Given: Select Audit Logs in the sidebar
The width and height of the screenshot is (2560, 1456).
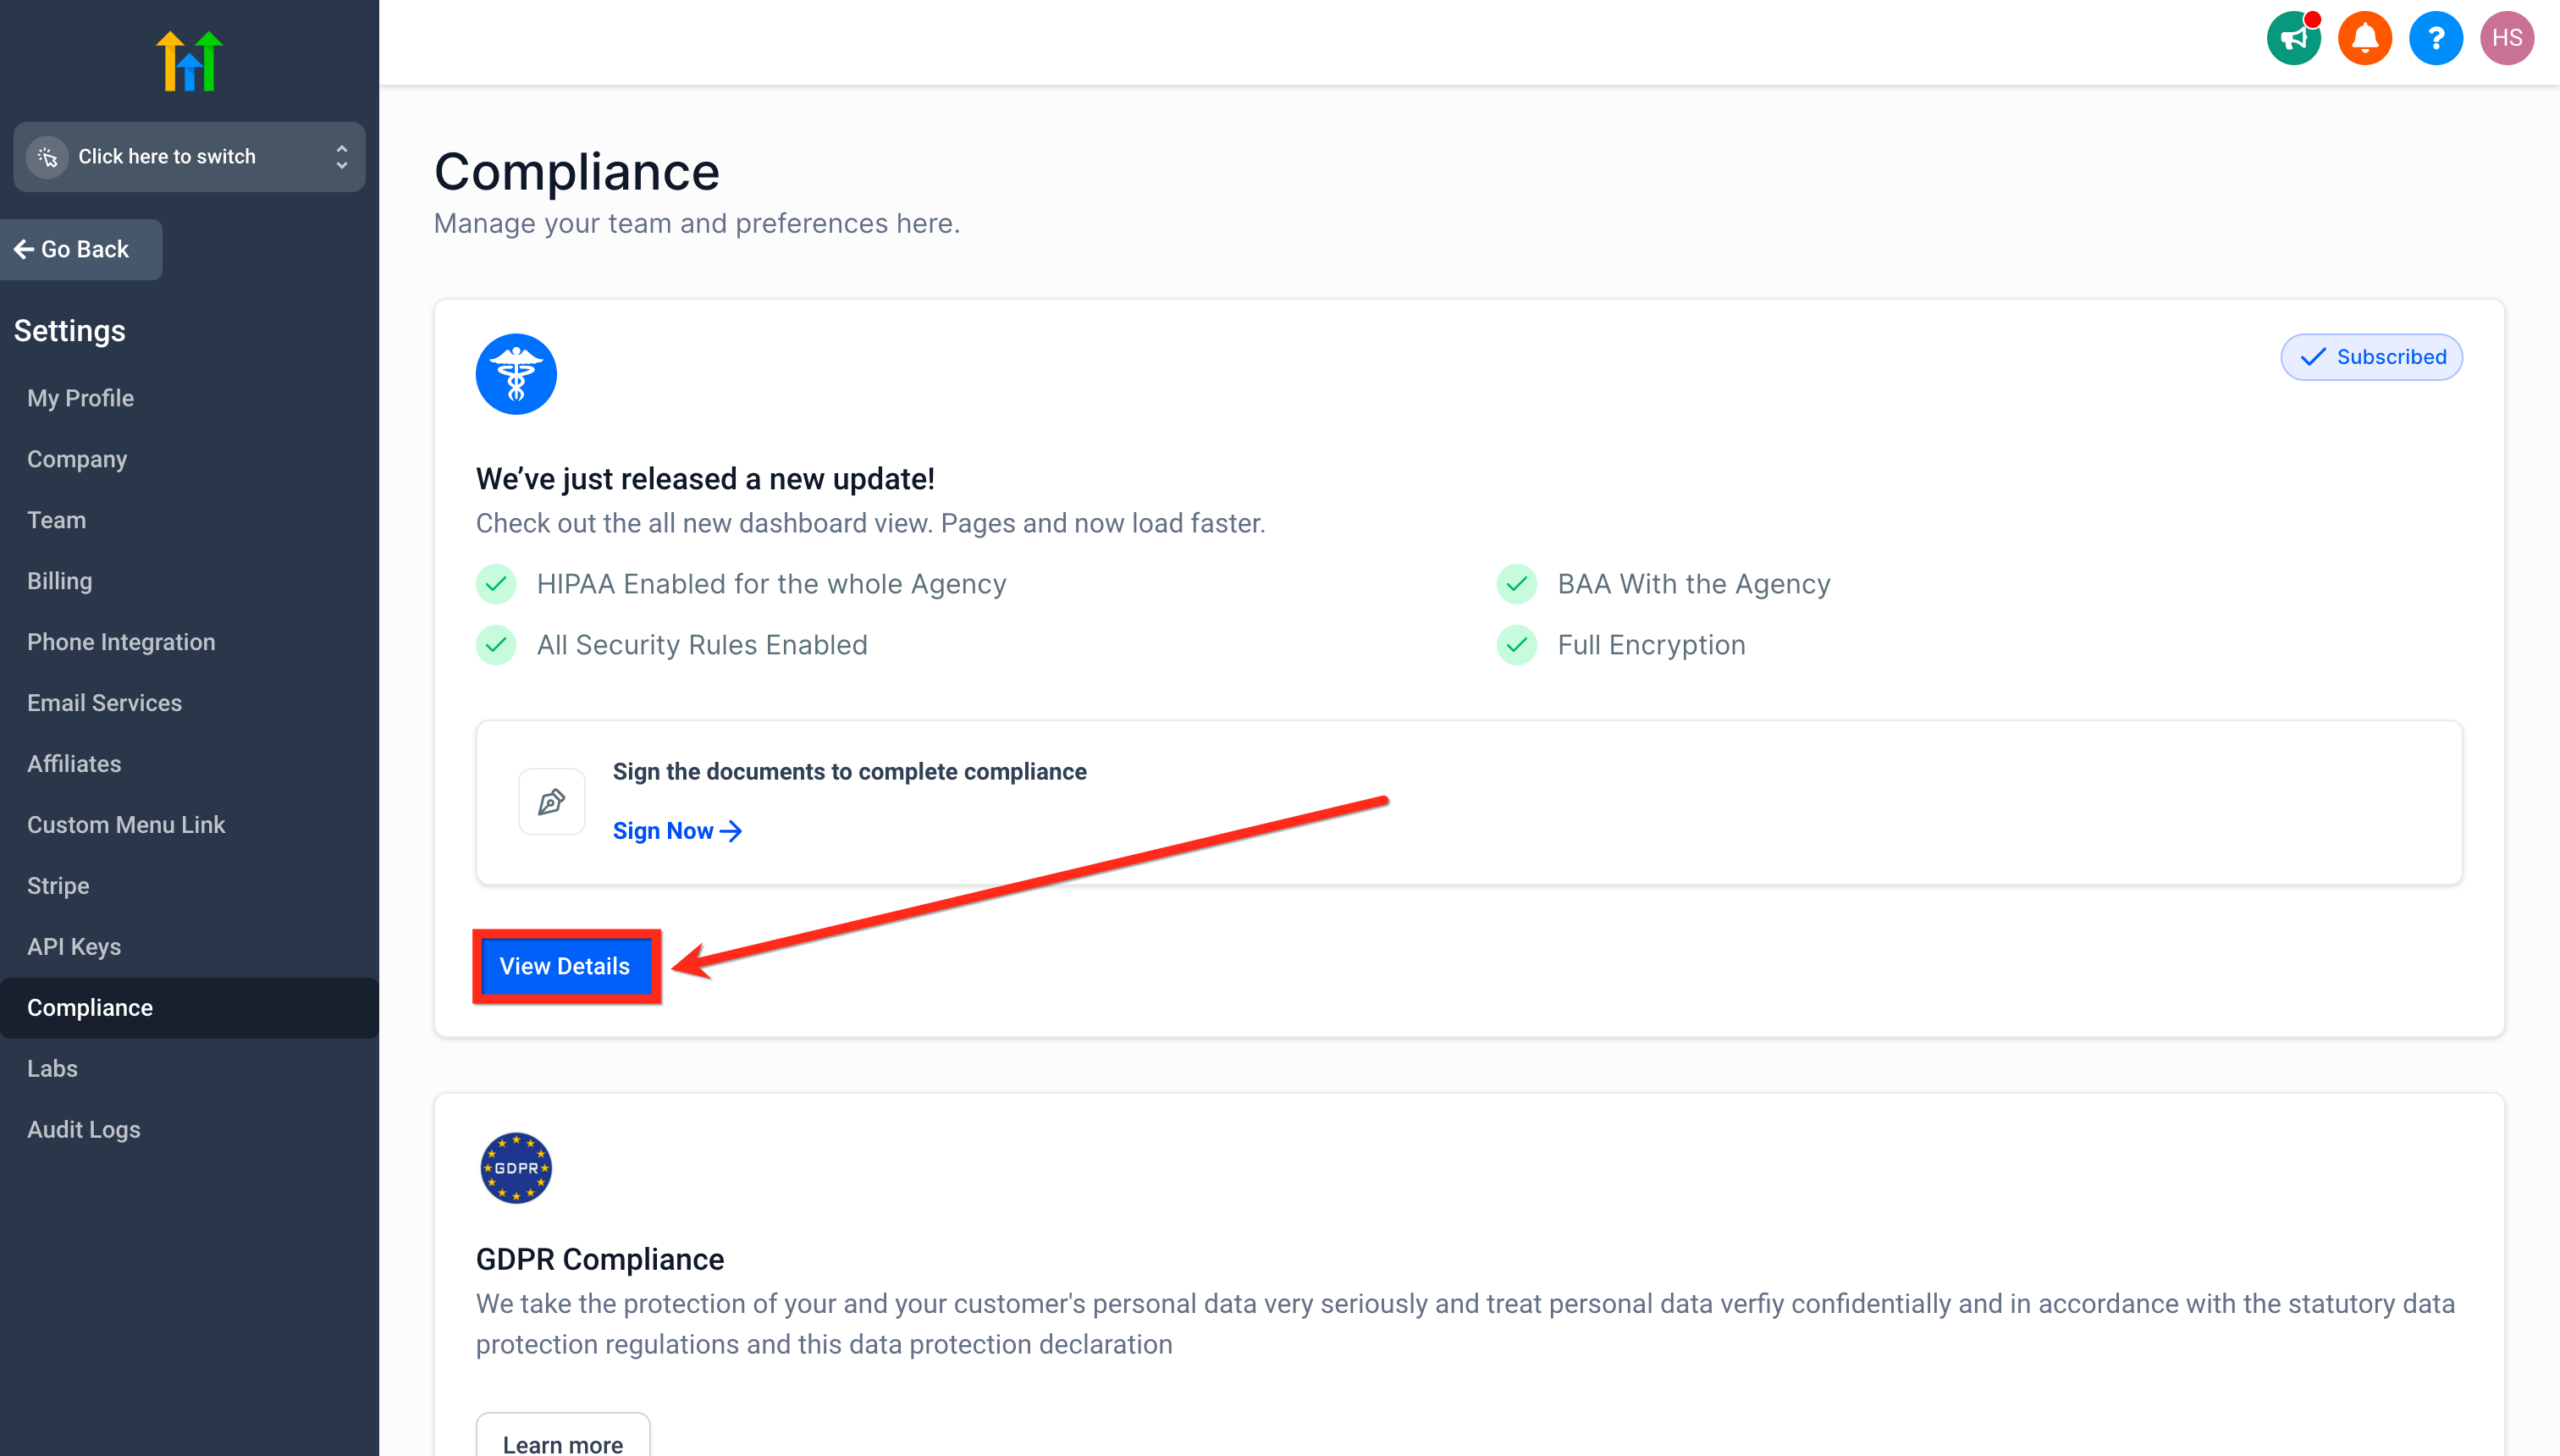Looking at the screenshot, I should click(84, 1129).
